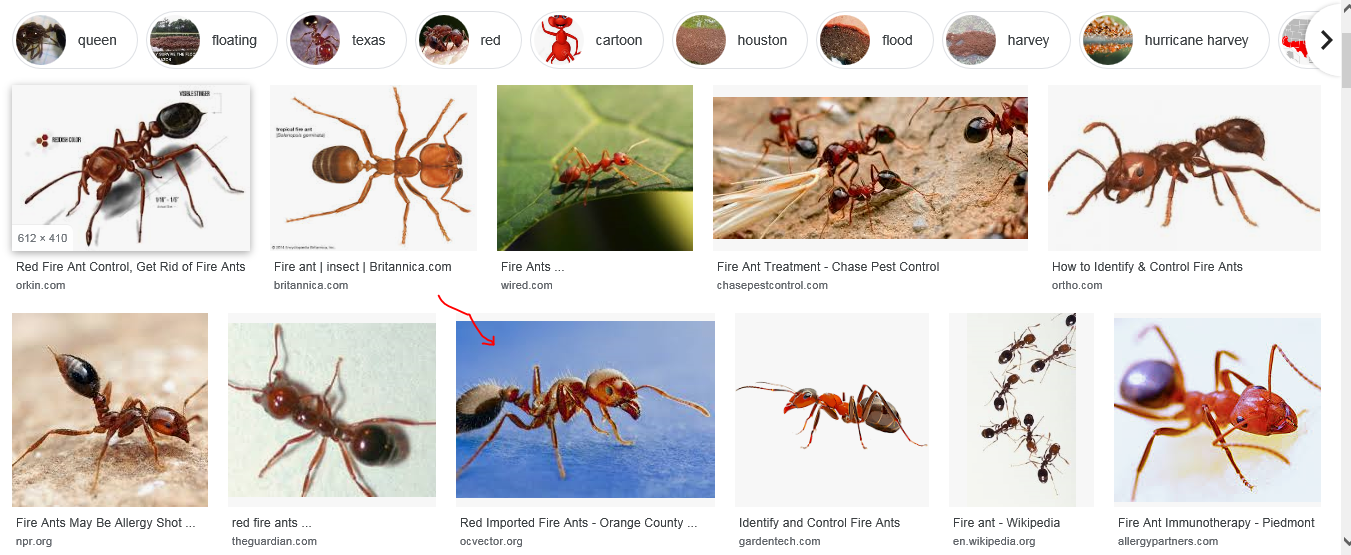Apply the "houston" filter chip
This screenshot has width=1351, height=555.
pyautogui.click(x=739, y=40)
